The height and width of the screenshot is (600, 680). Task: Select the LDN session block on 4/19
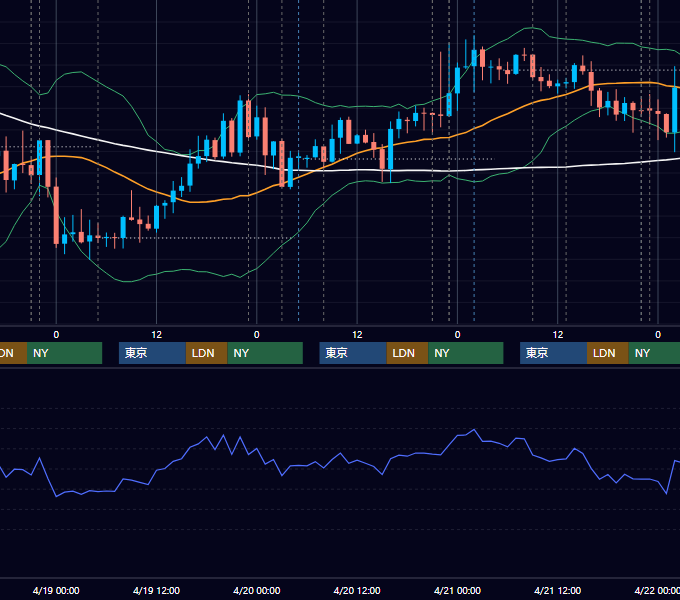pyautogui.click(x=206, y=353)
